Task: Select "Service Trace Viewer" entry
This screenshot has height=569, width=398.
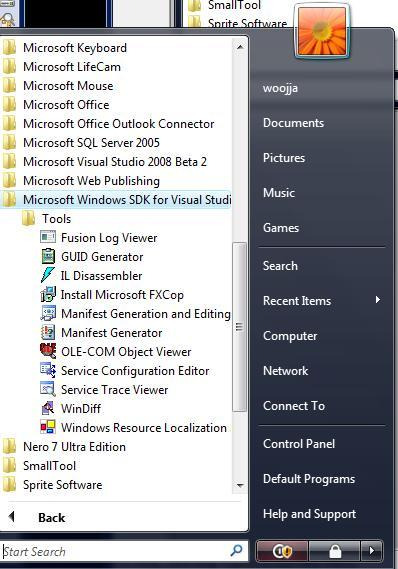Action: (x=114, y=389)
